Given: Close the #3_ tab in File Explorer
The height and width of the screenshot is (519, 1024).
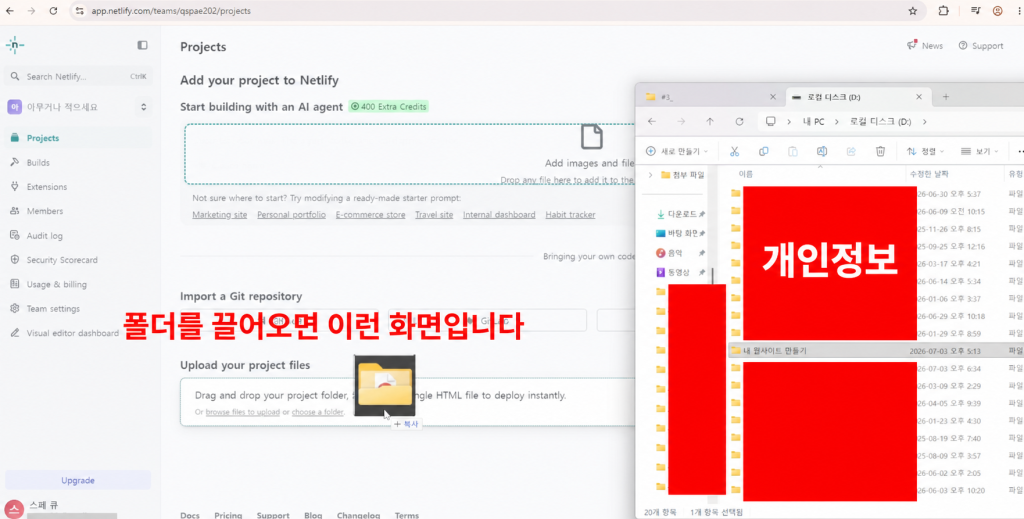Looking at the screenshot, I should coord(773,97).
